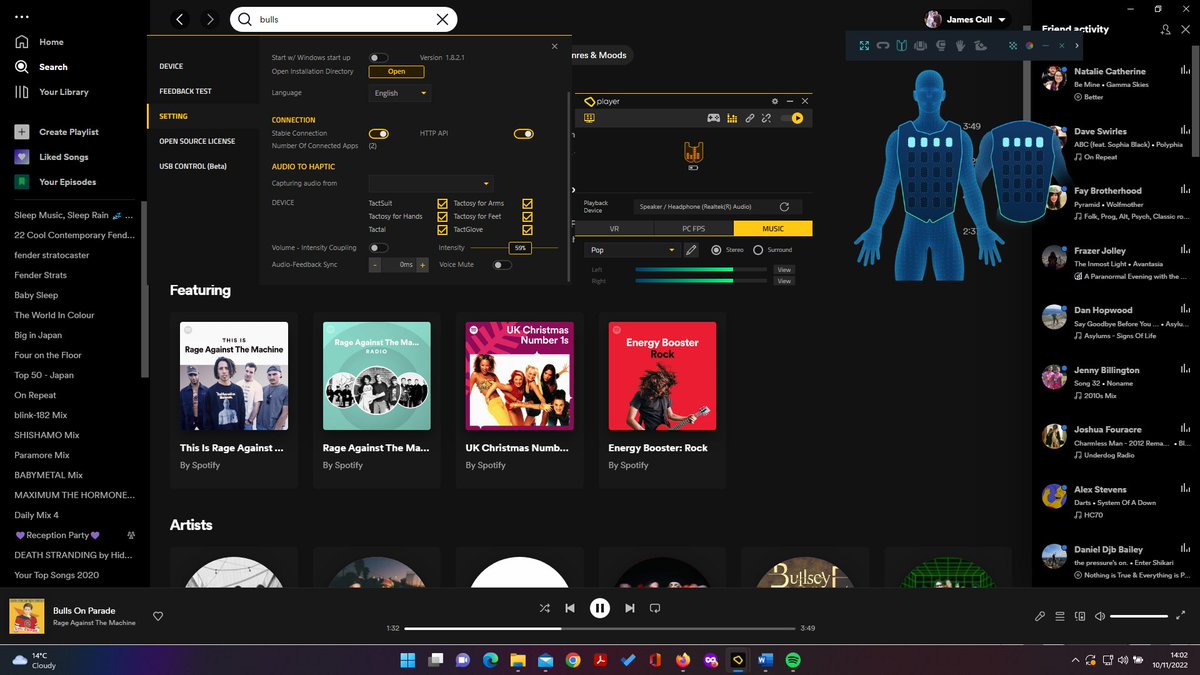1200x675 pixels.
Task: Enable repeat in the player bar
Action: pos(655,607)
